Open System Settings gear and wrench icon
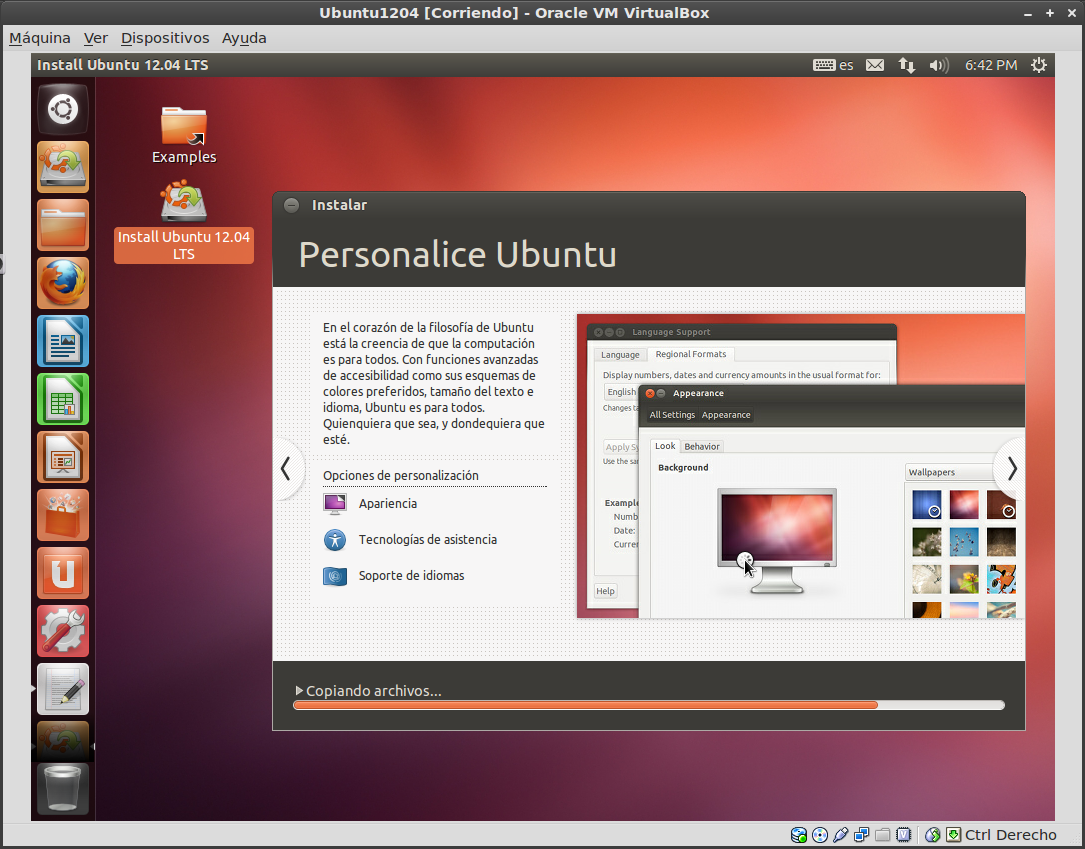The image size is (1085, 849). [63, 631]
